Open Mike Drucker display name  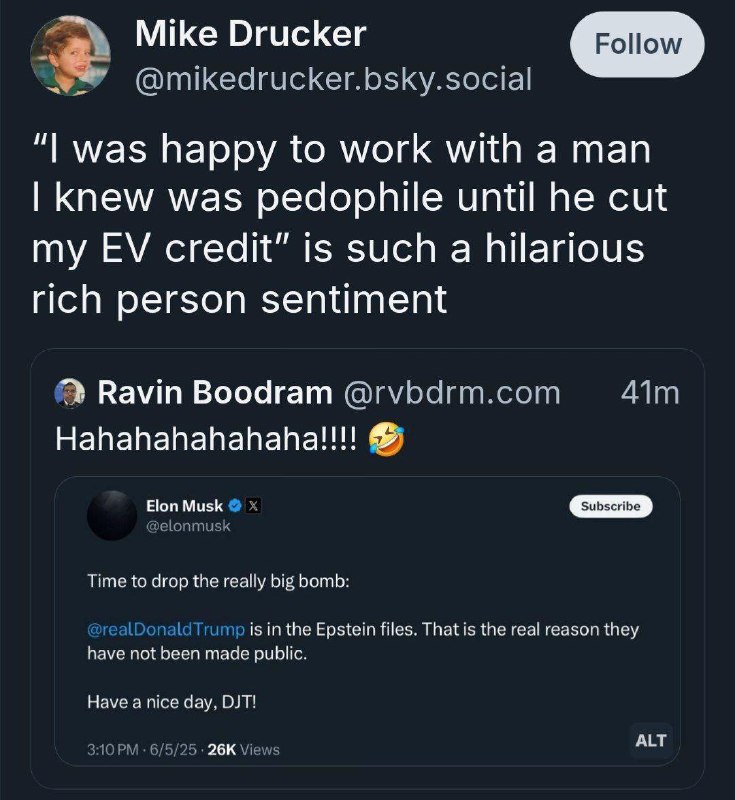(x=250, y=34)
